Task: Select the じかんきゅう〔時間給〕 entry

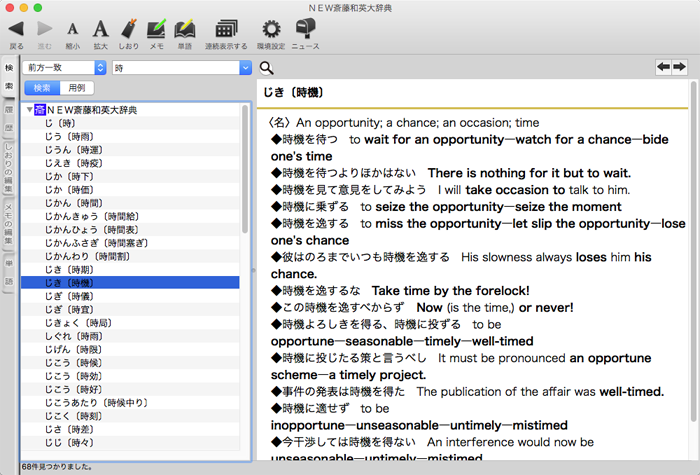Action: (130, 217)
